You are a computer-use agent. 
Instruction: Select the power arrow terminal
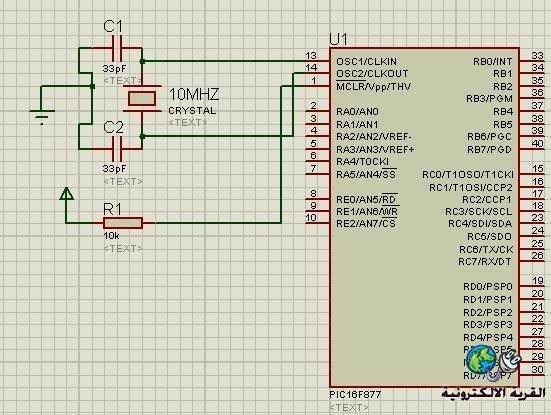tap(66, 194)
